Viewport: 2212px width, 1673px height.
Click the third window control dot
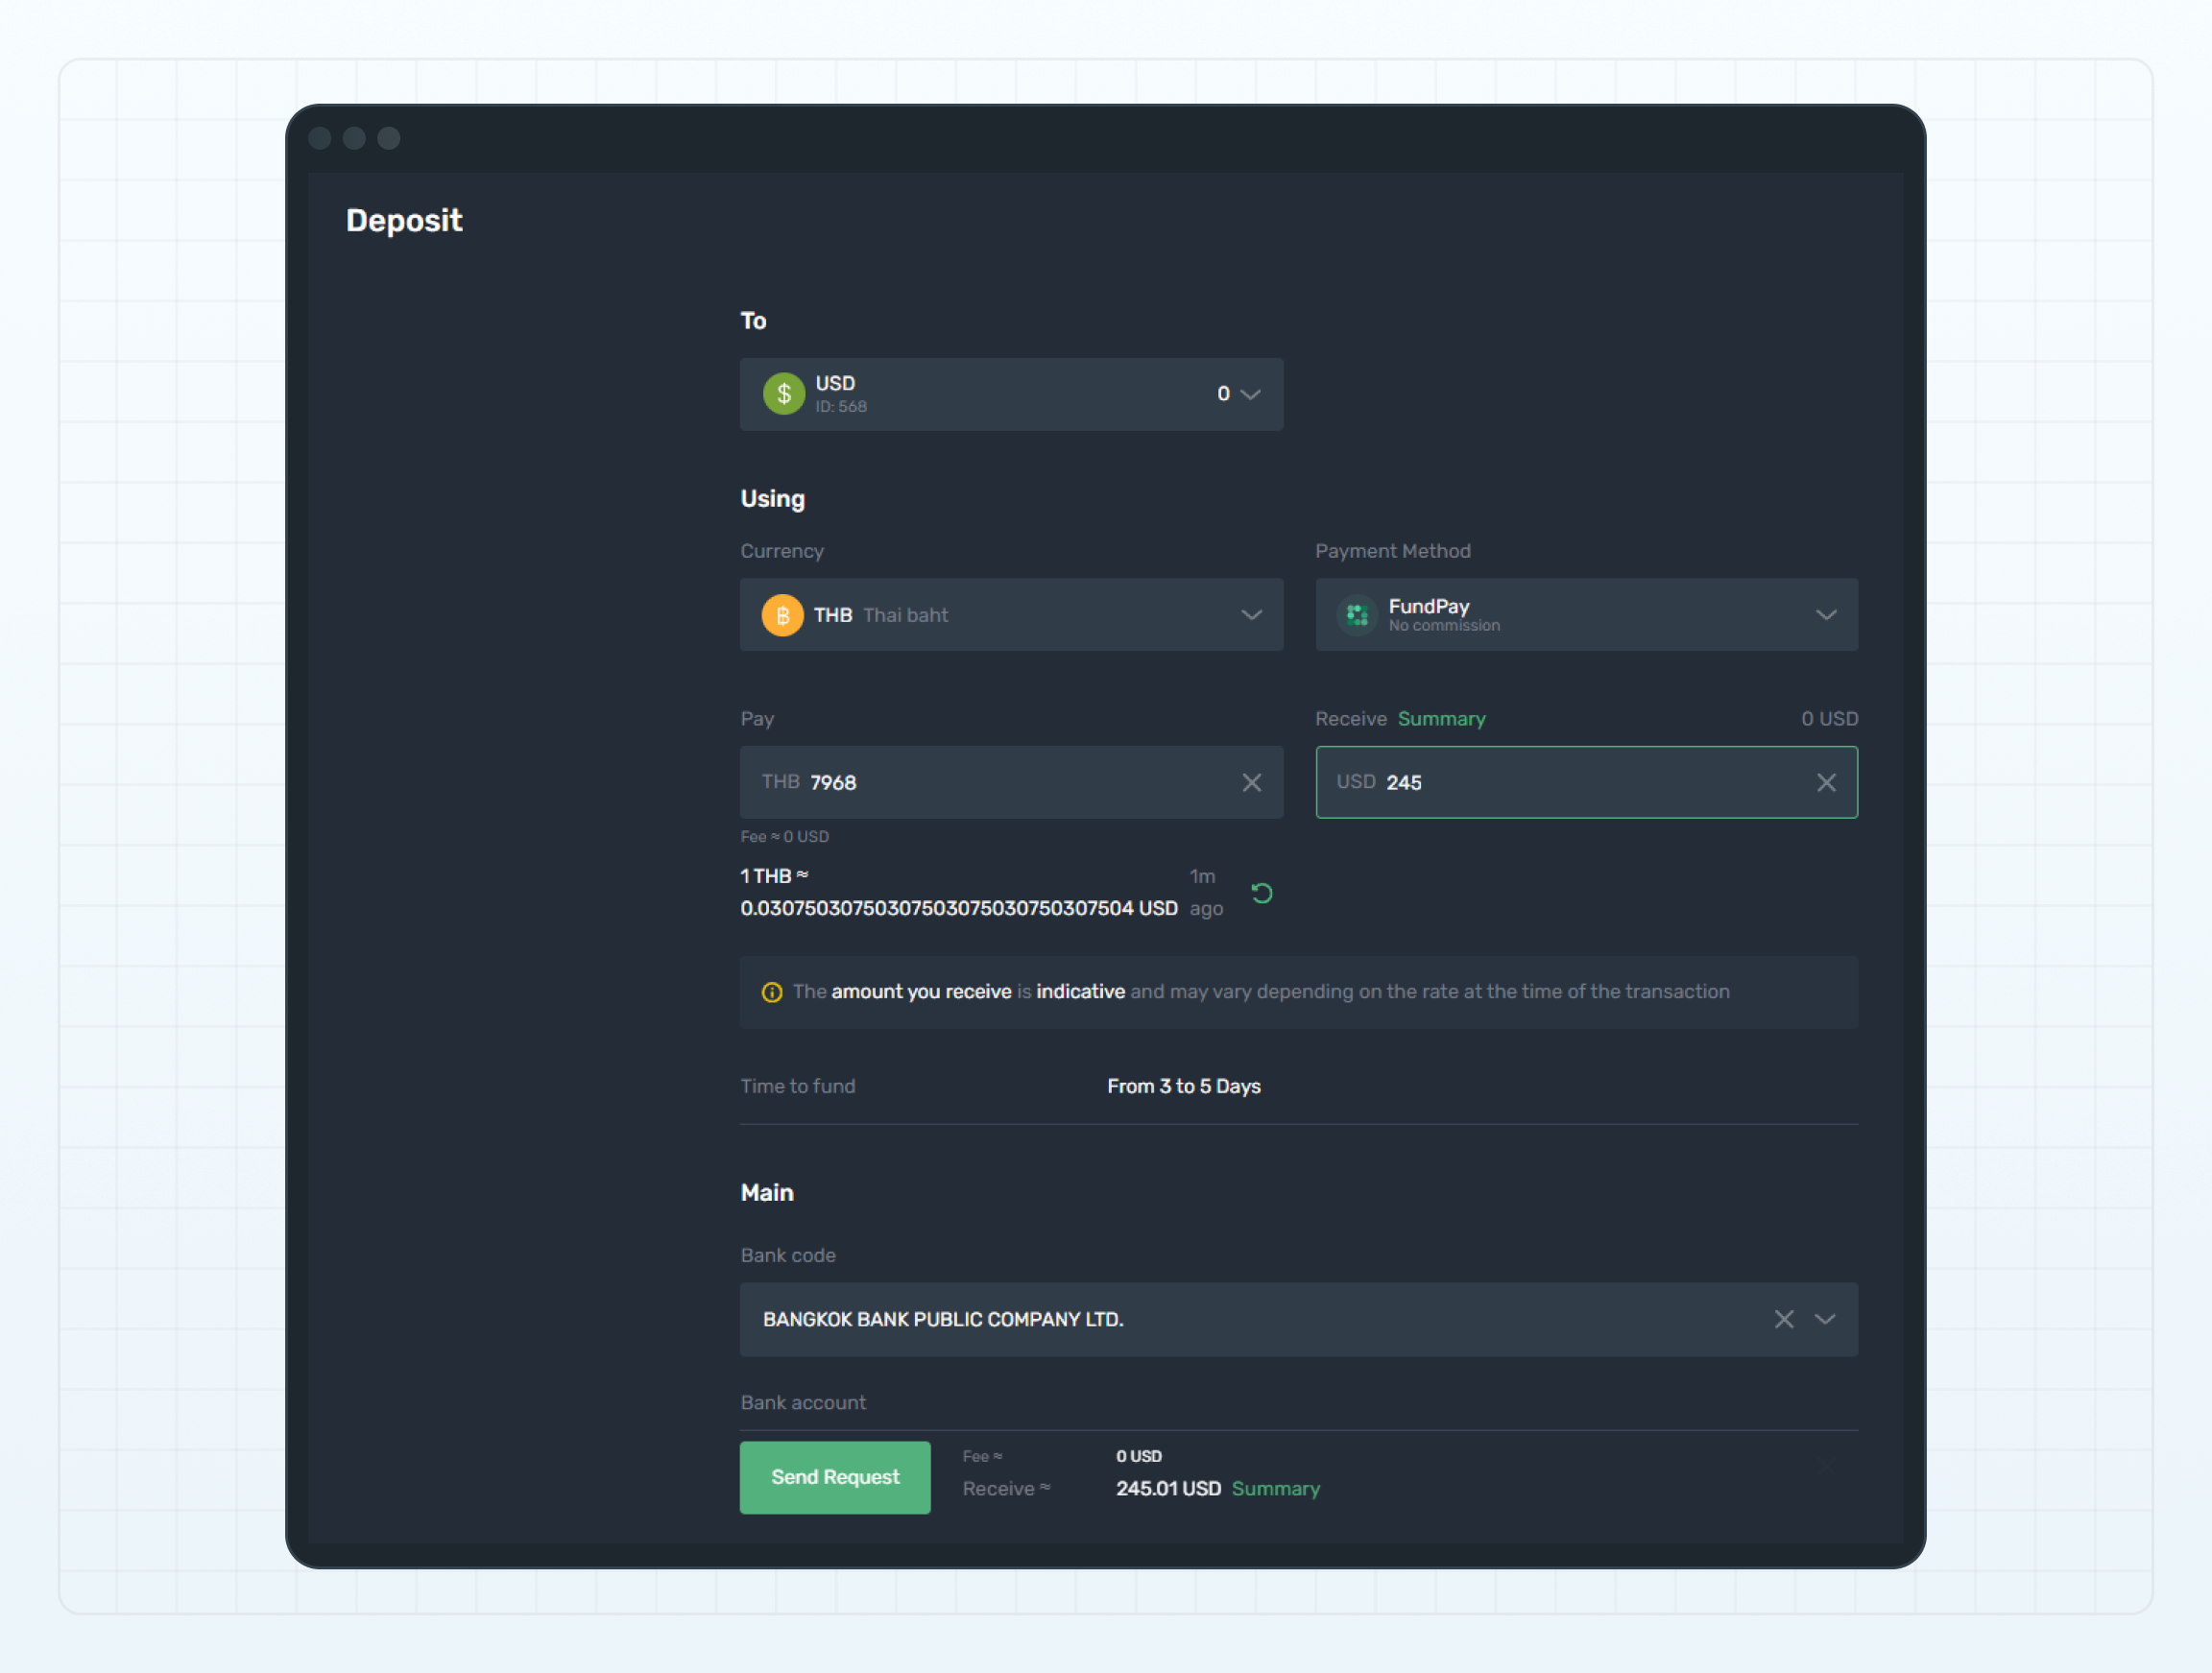point(389,138)
